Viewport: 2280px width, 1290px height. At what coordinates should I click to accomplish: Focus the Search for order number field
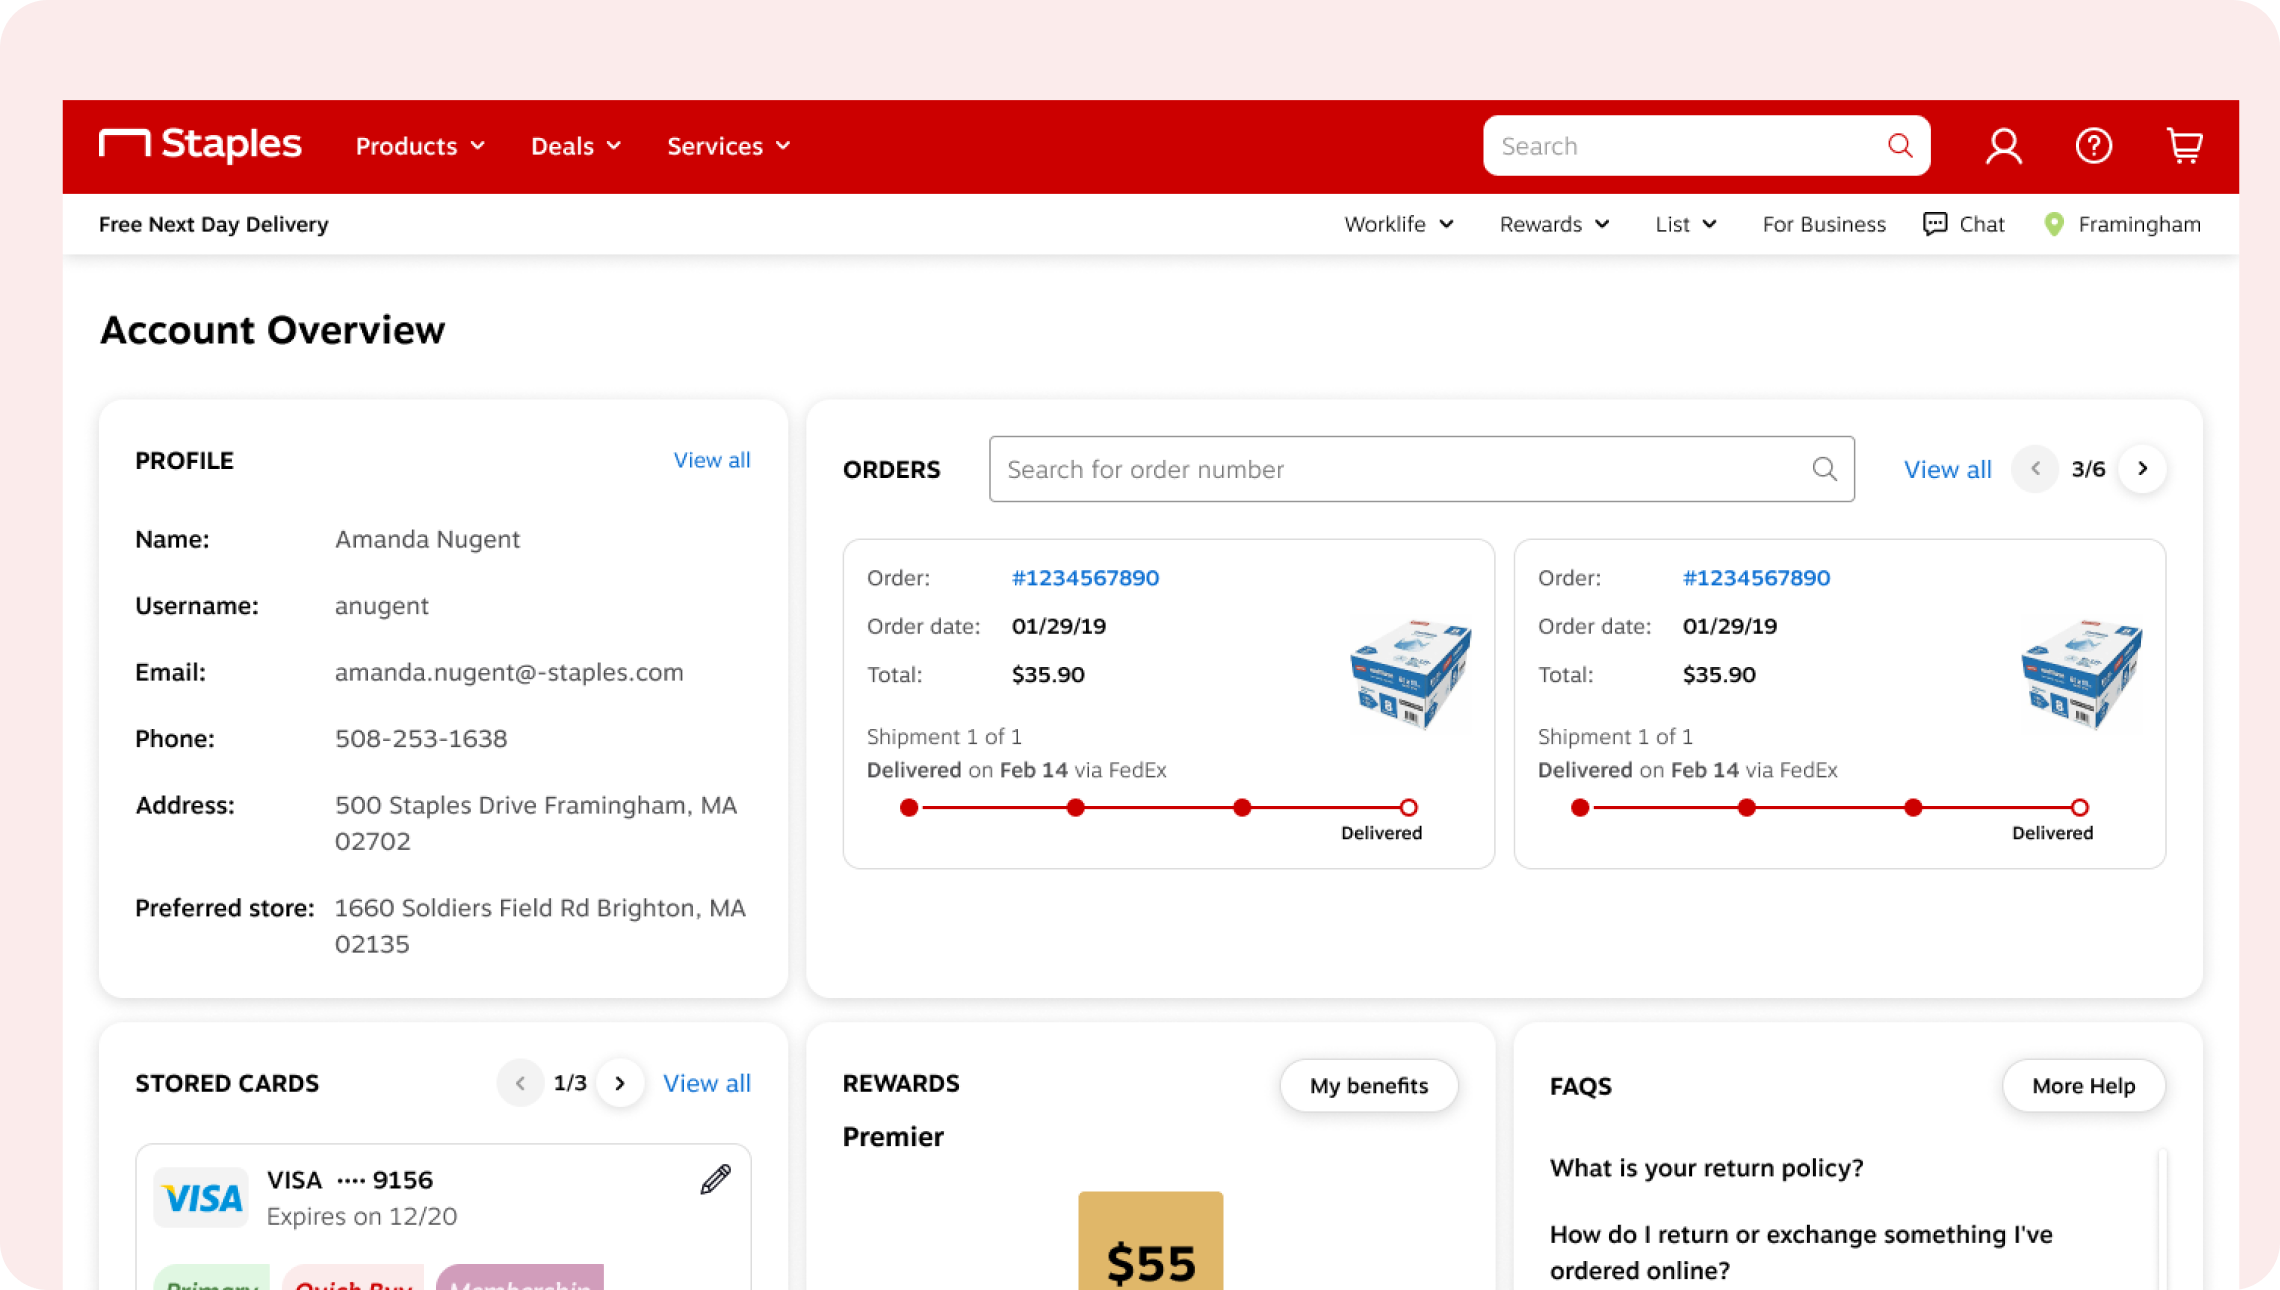point(1400,469)
